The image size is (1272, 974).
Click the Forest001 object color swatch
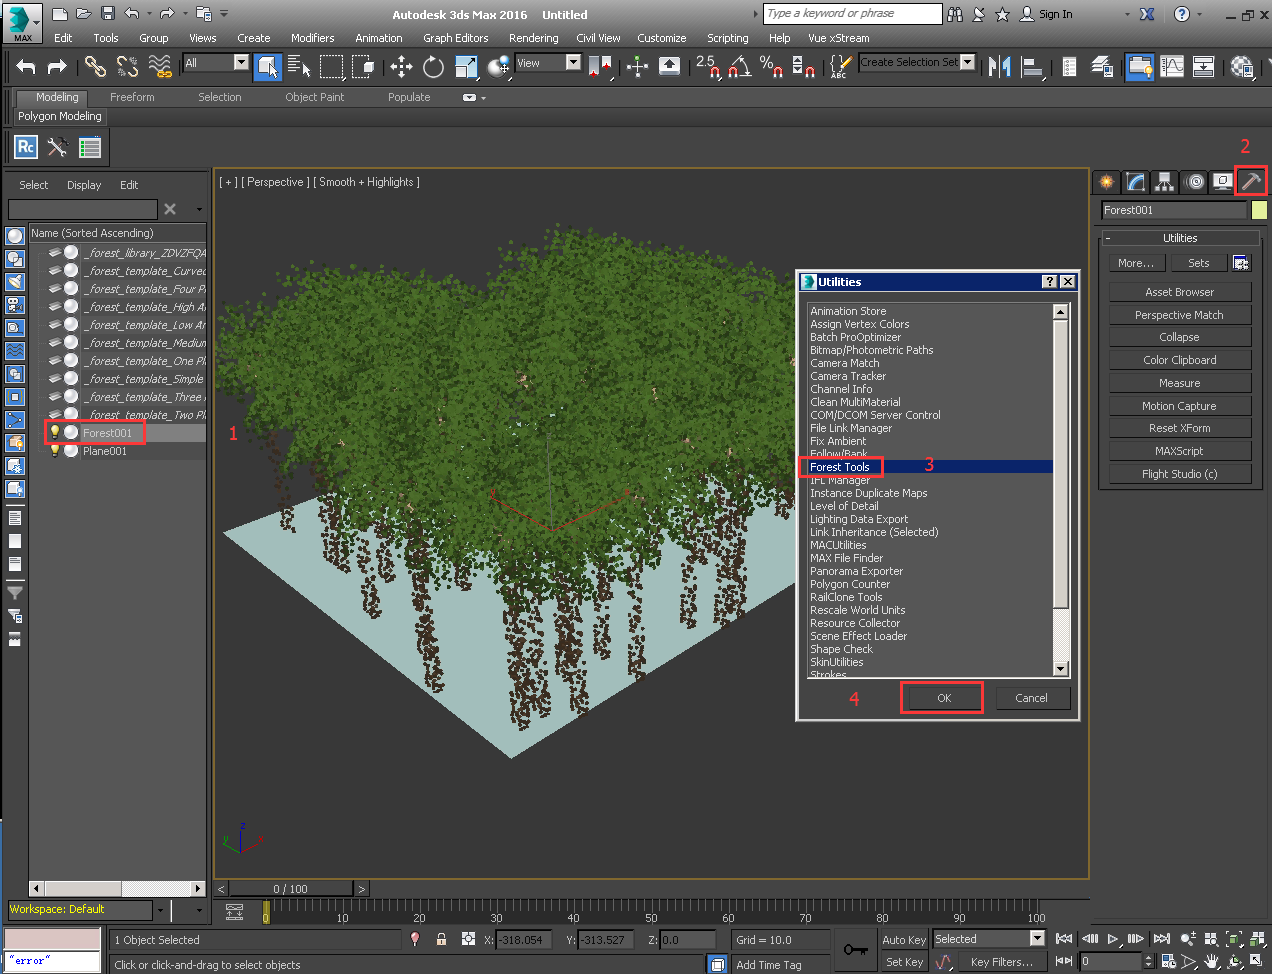(1259, 210)
